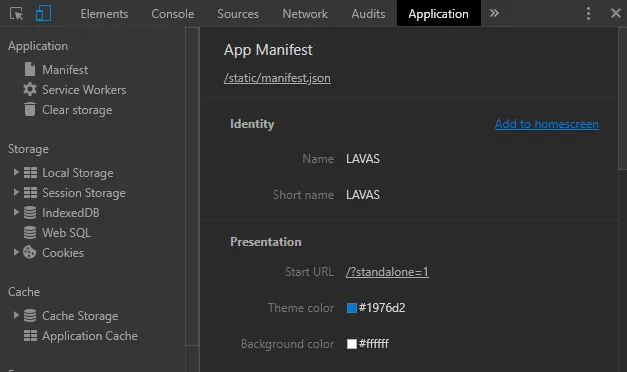Click the blue theme color swatch
The height and width of the screenshot is (372, 627).
click(x=351, y=308)
